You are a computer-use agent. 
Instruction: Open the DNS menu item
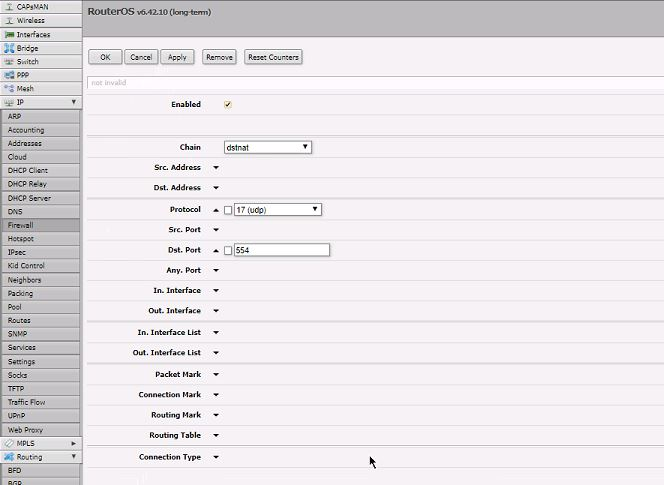[41, 212]
